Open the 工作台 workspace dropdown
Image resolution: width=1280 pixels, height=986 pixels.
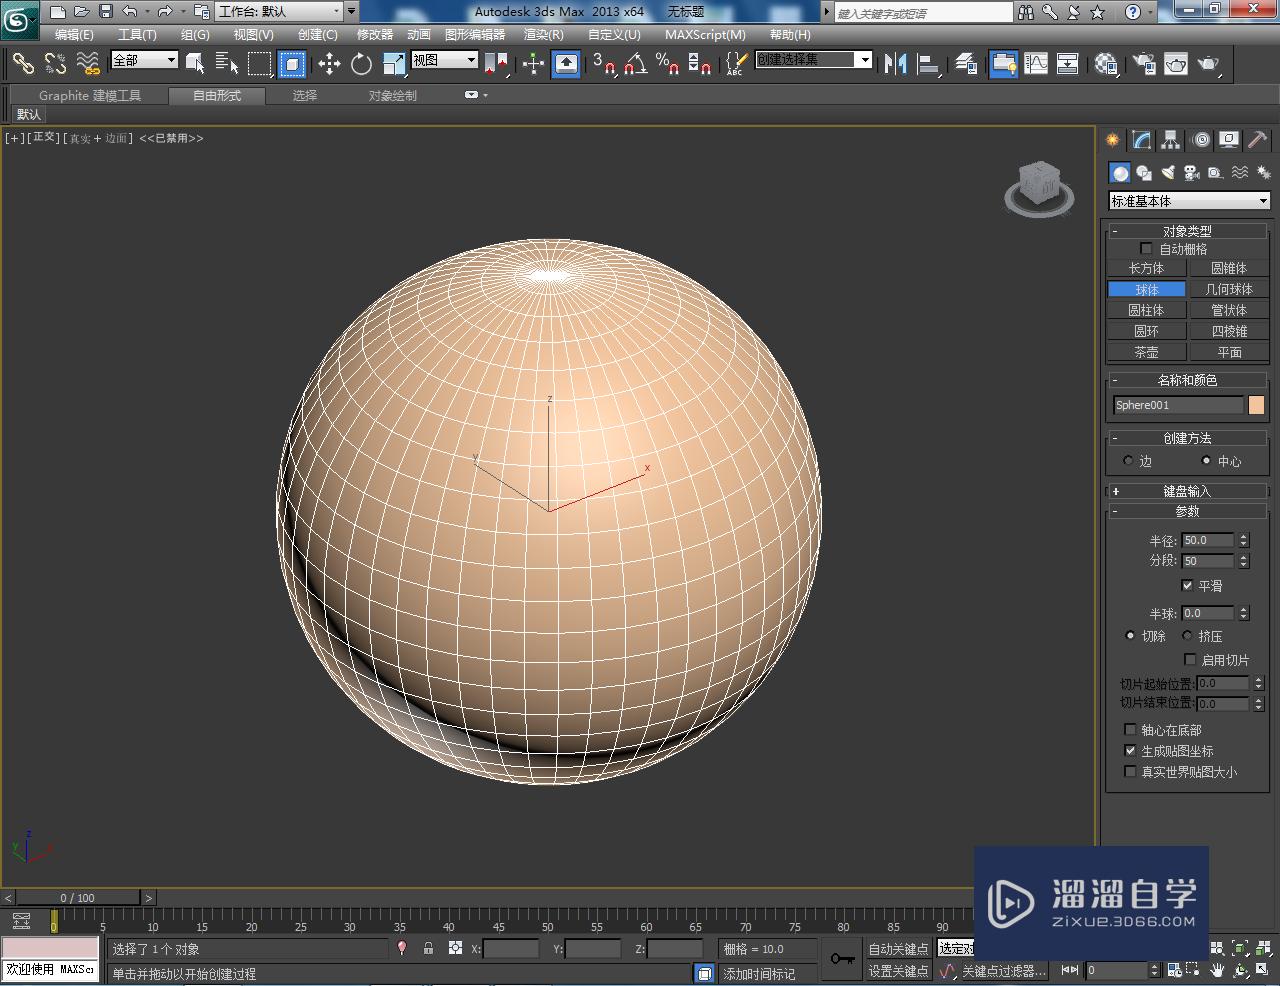(x=280, y=12)
